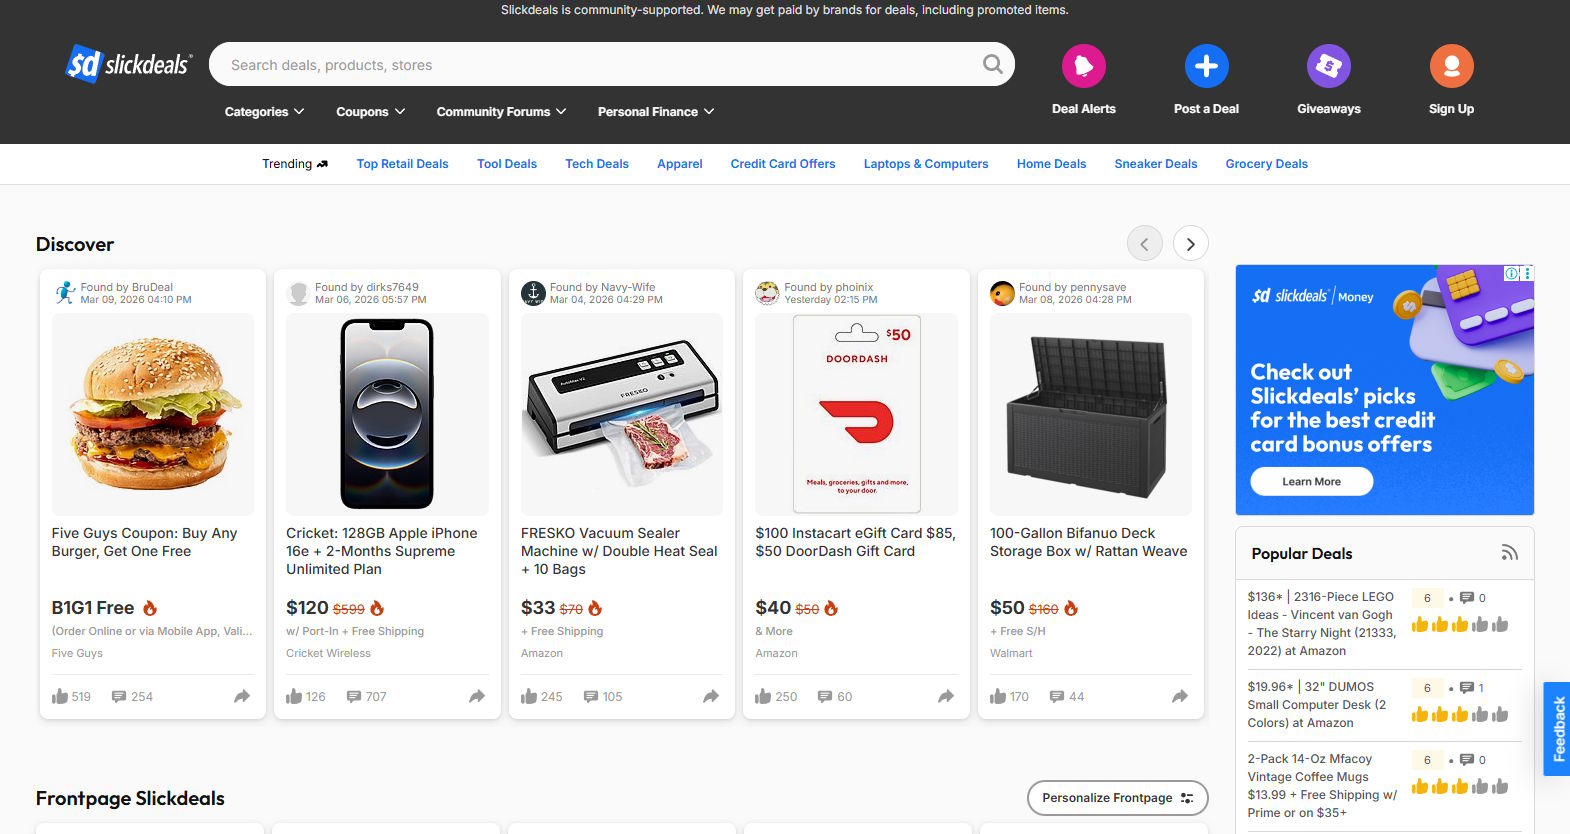Open the LEGO Starry Night popular deal
This screenshot has height=834, width=1570.
(x=1321, y=624)
